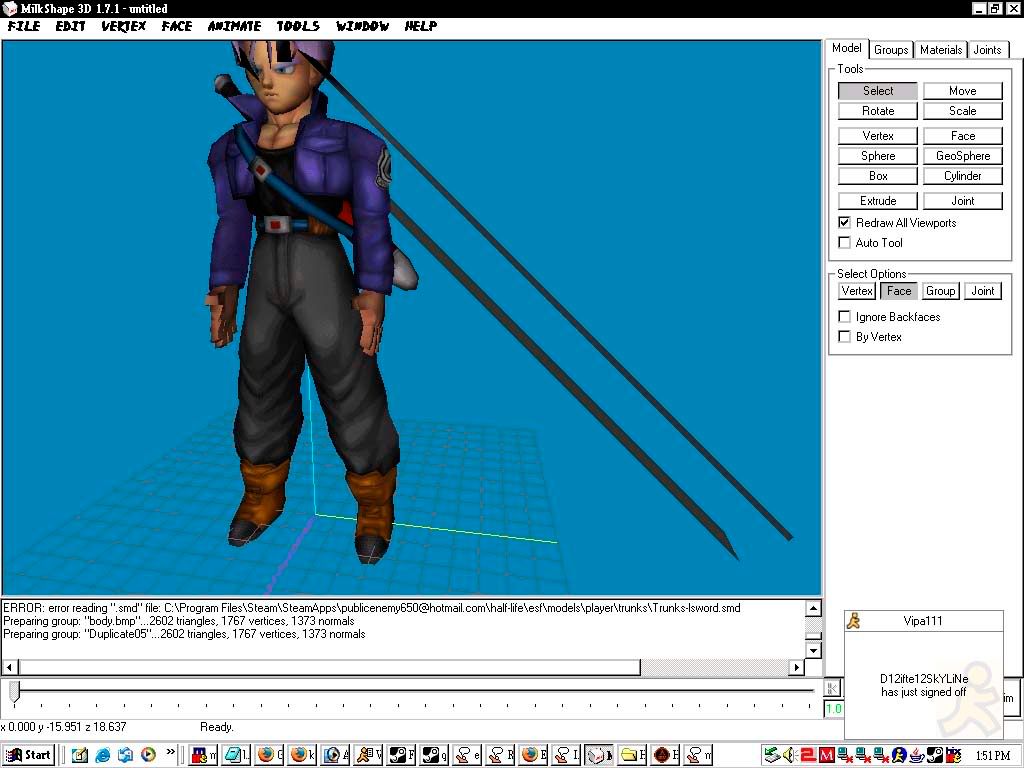The image size is (1024, 768).
Task: Launch Windows Media Player from Quick Launch
Action: point(148,755)
